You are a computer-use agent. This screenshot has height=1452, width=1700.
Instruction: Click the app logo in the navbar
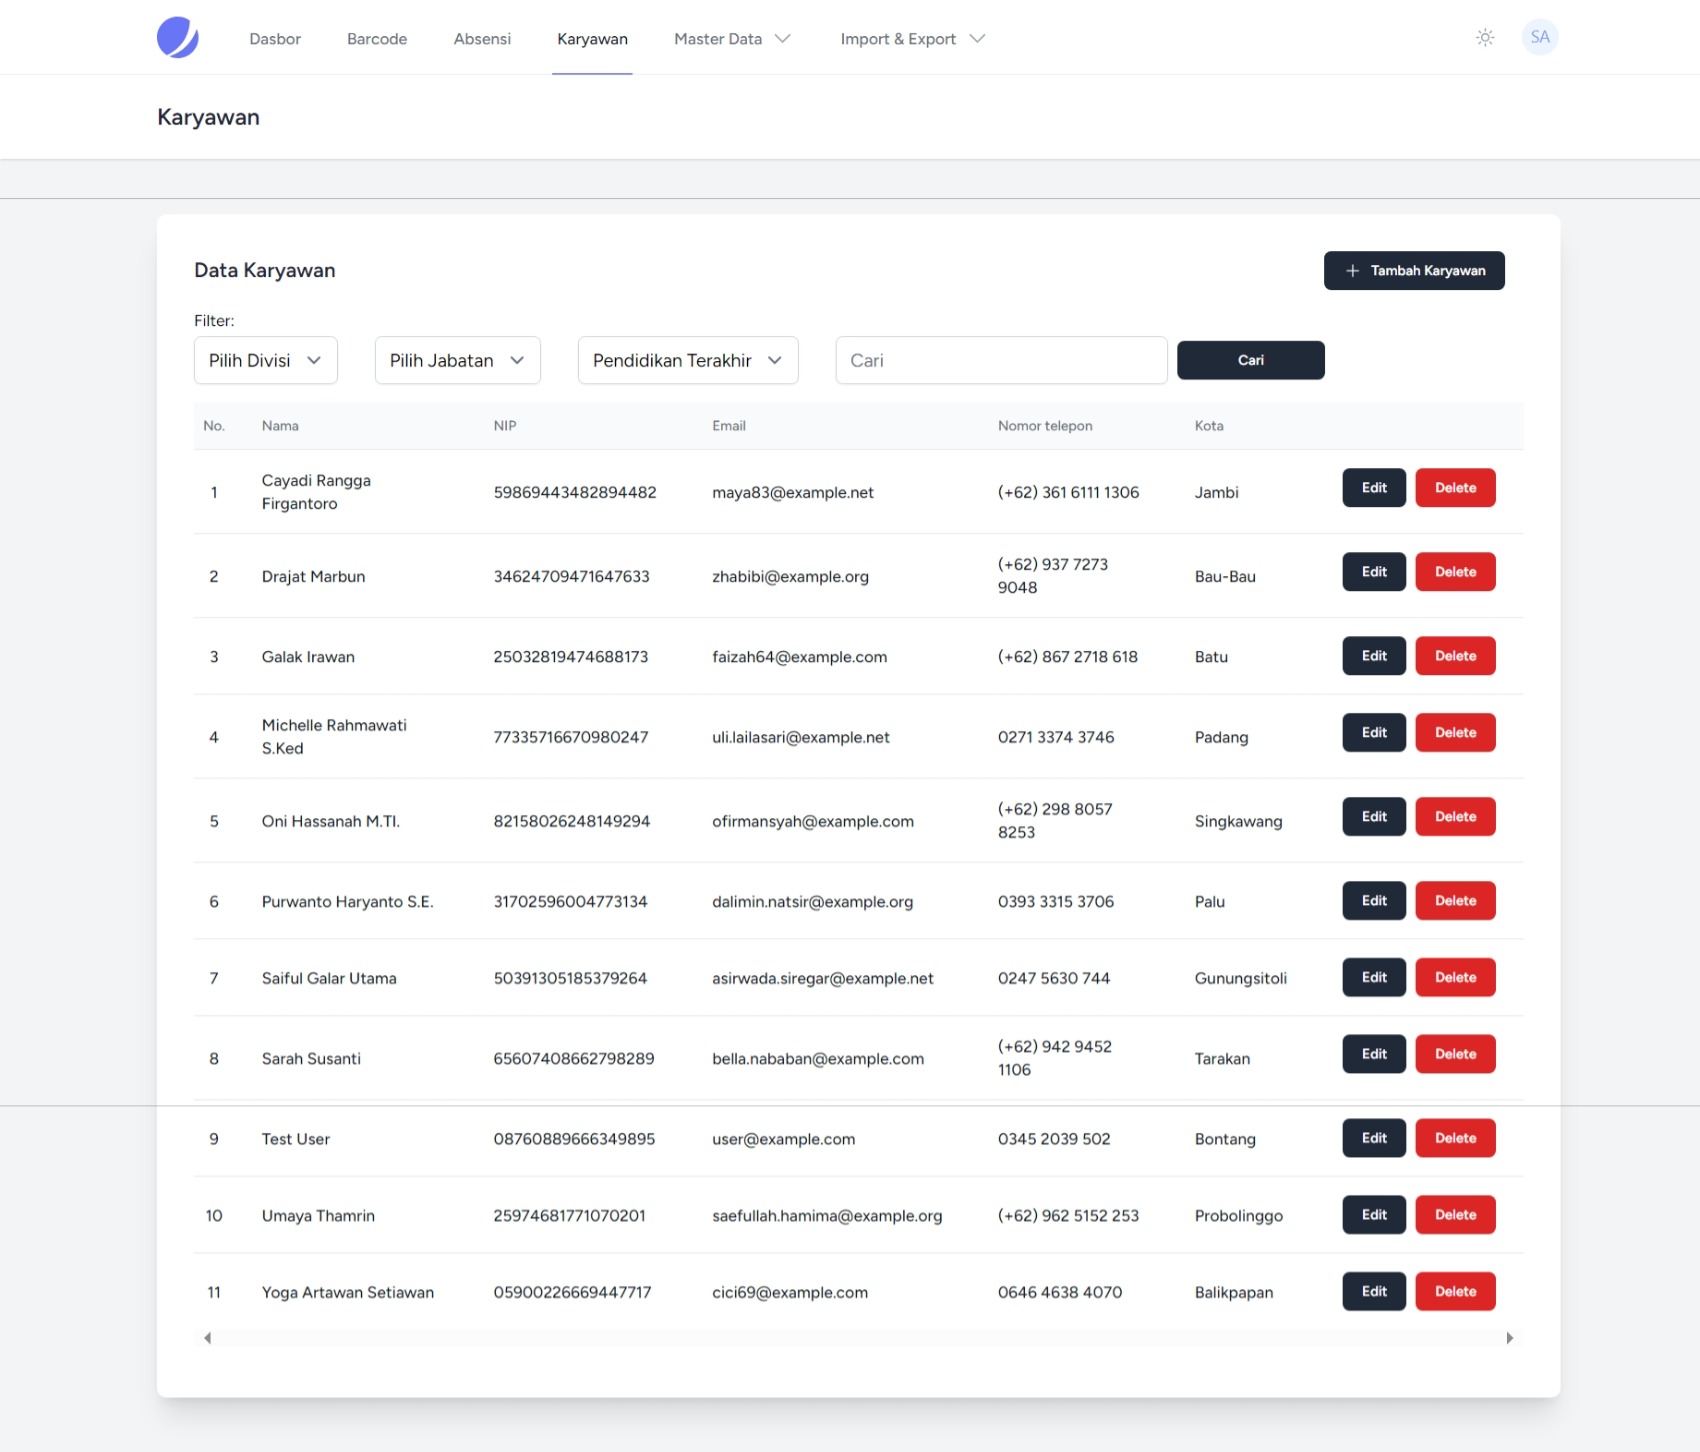coord(178,38)
